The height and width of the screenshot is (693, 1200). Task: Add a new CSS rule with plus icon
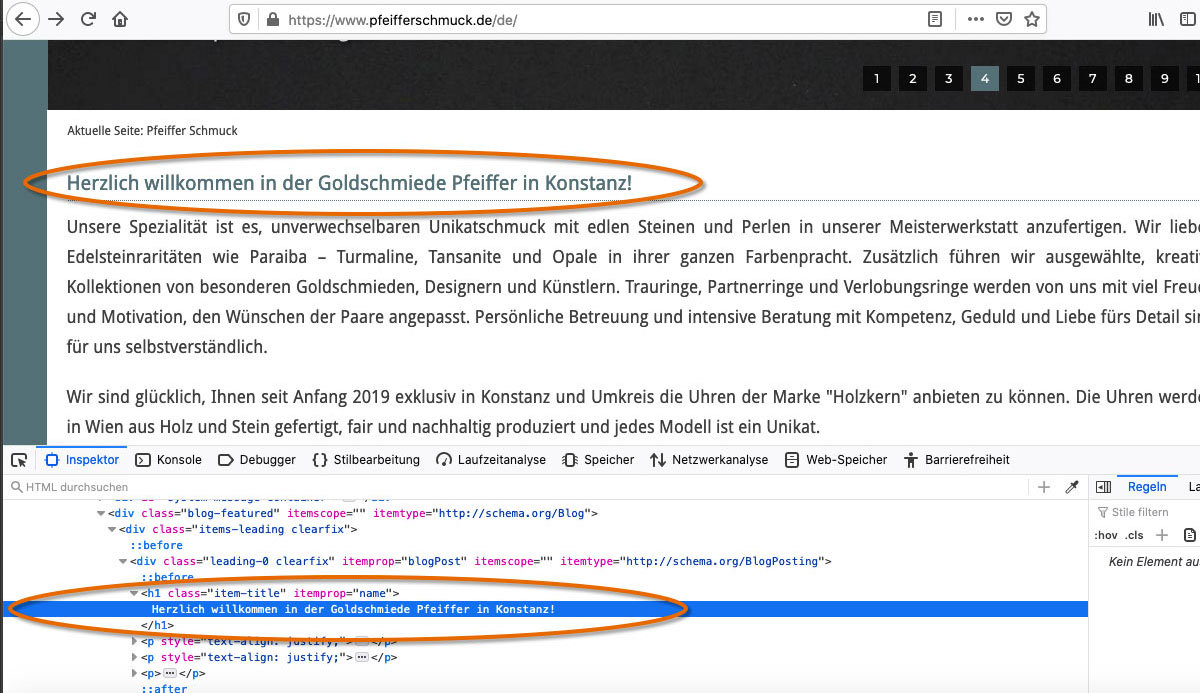point(1162,535)
